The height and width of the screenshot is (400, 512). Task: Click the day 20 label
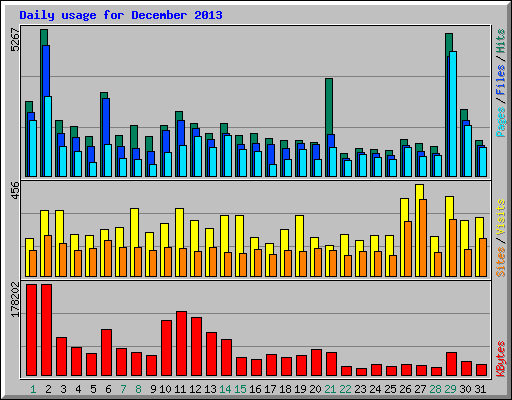pyautogui.click(x=315, y=389)
